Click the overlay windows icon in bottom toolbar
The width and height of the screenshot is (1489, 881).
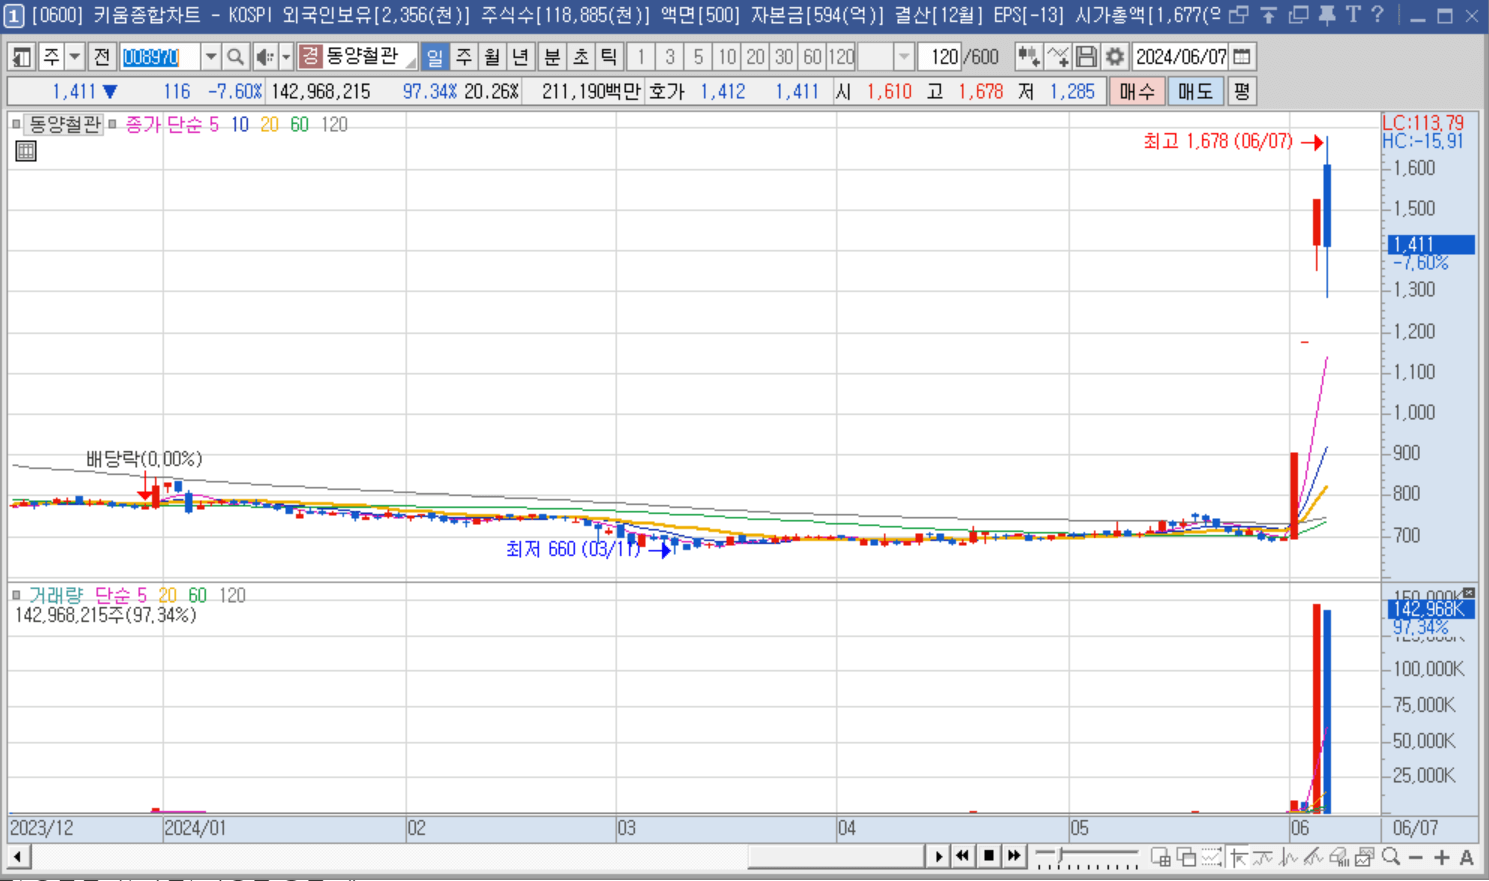click(x=1187, y=857)
